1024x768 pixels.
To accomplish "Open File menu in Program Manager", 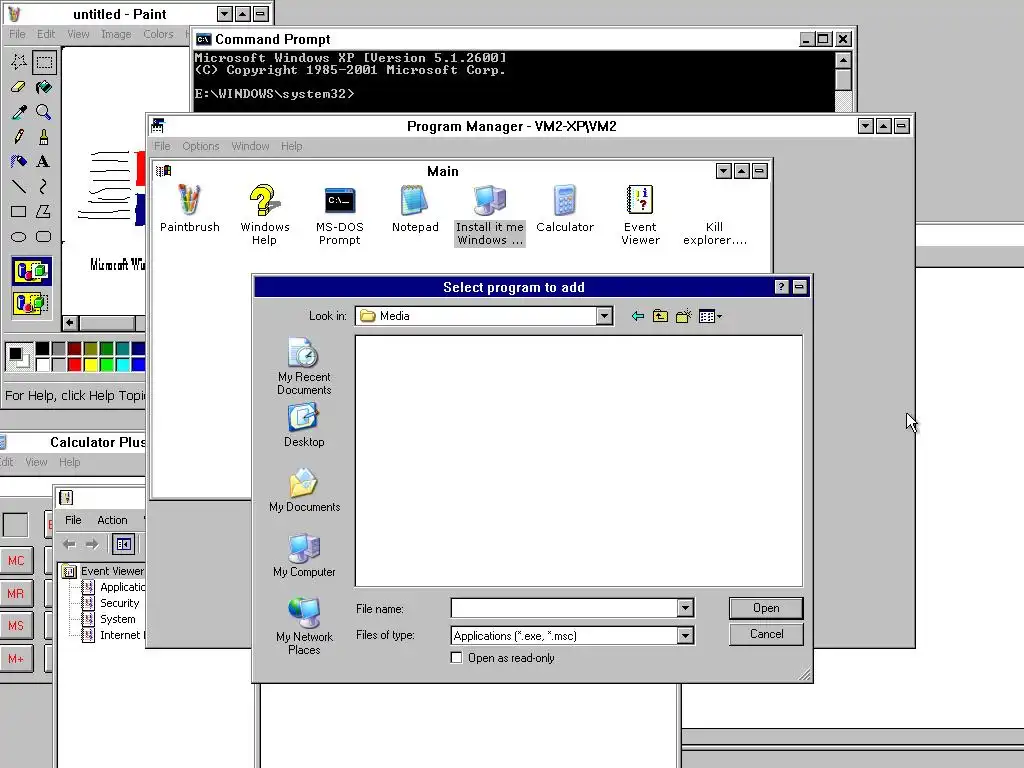I will point(162,146).
